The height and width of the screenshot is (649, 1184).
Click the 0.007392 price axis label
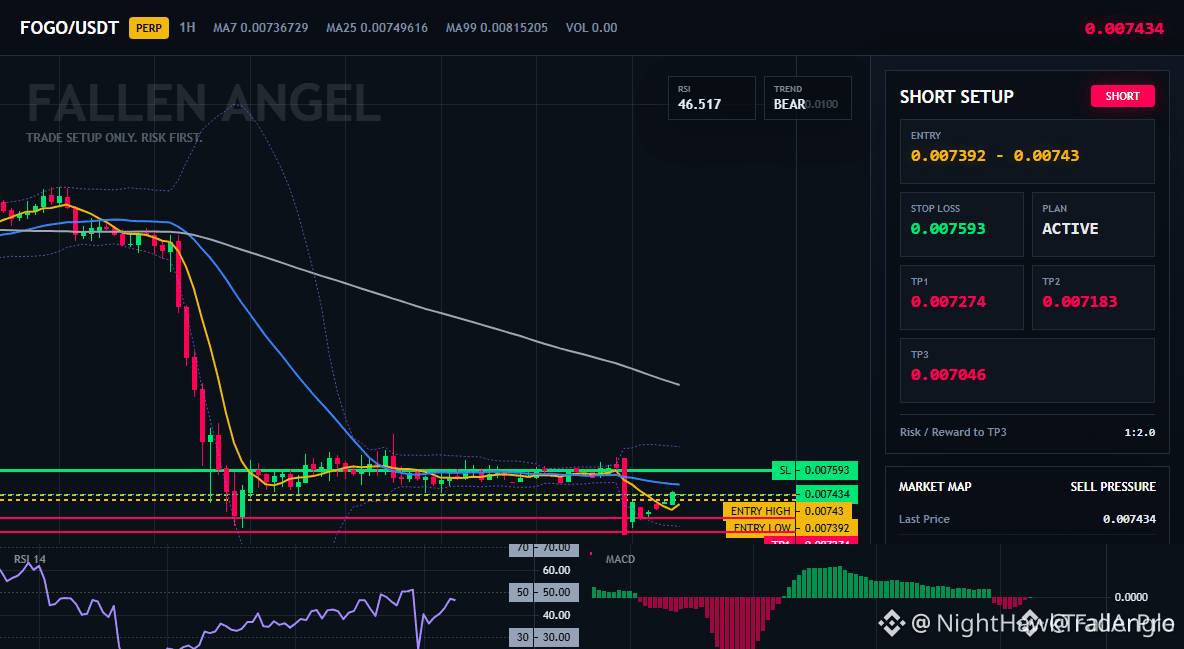[827, 528]
